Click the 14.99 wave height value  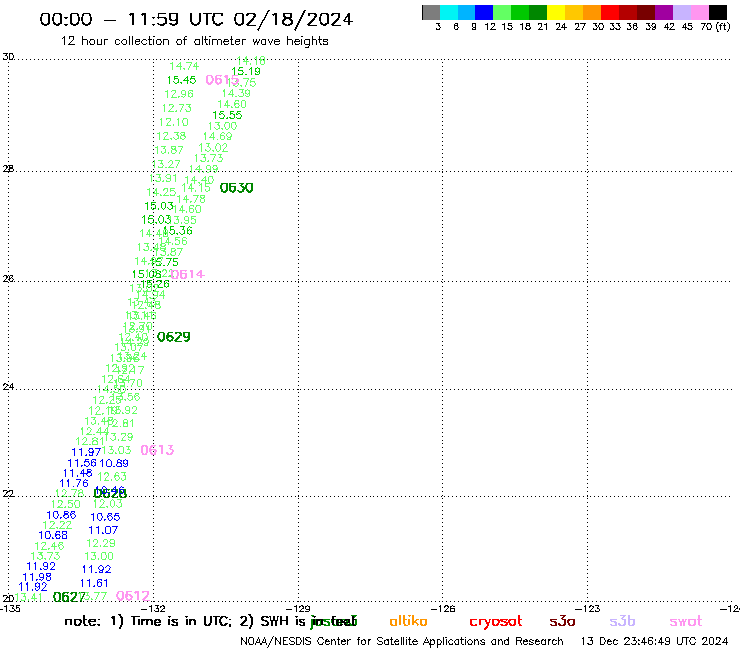[203, 169]
